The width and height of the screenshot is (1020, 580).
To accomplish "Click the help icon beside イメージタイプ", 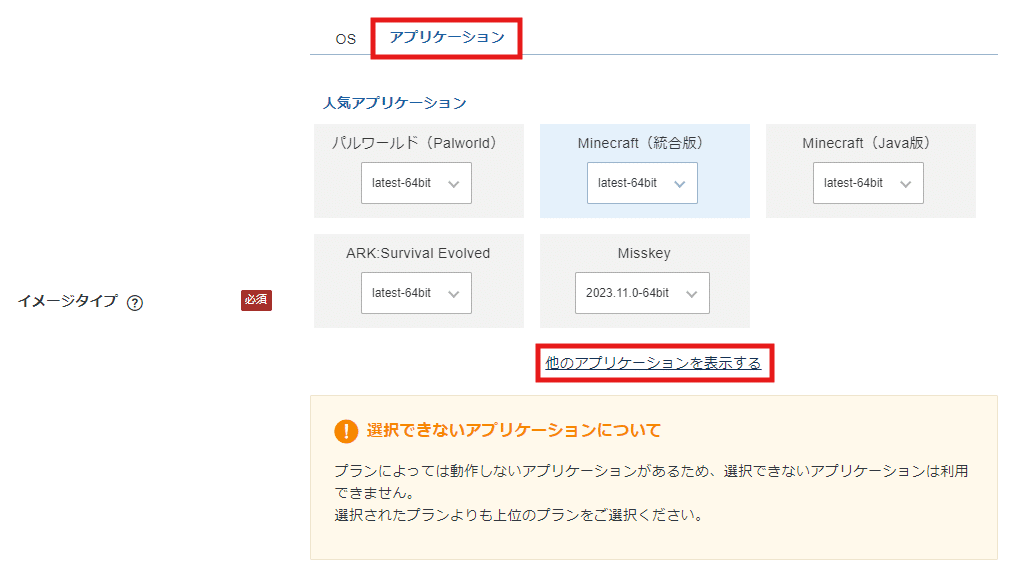I will pos(135,302).
